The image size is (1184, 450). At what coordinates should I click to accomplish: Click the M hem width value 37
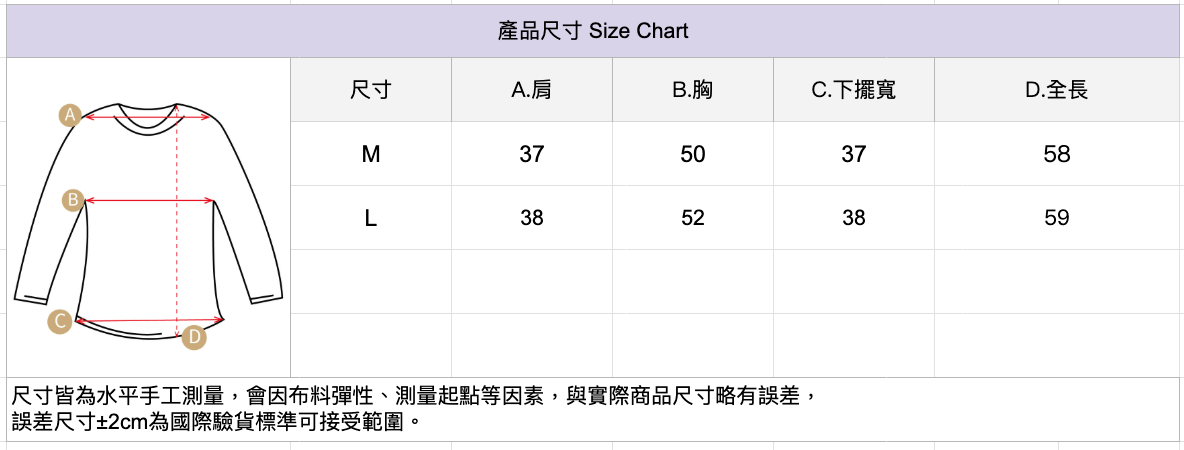tap(854, 154)
